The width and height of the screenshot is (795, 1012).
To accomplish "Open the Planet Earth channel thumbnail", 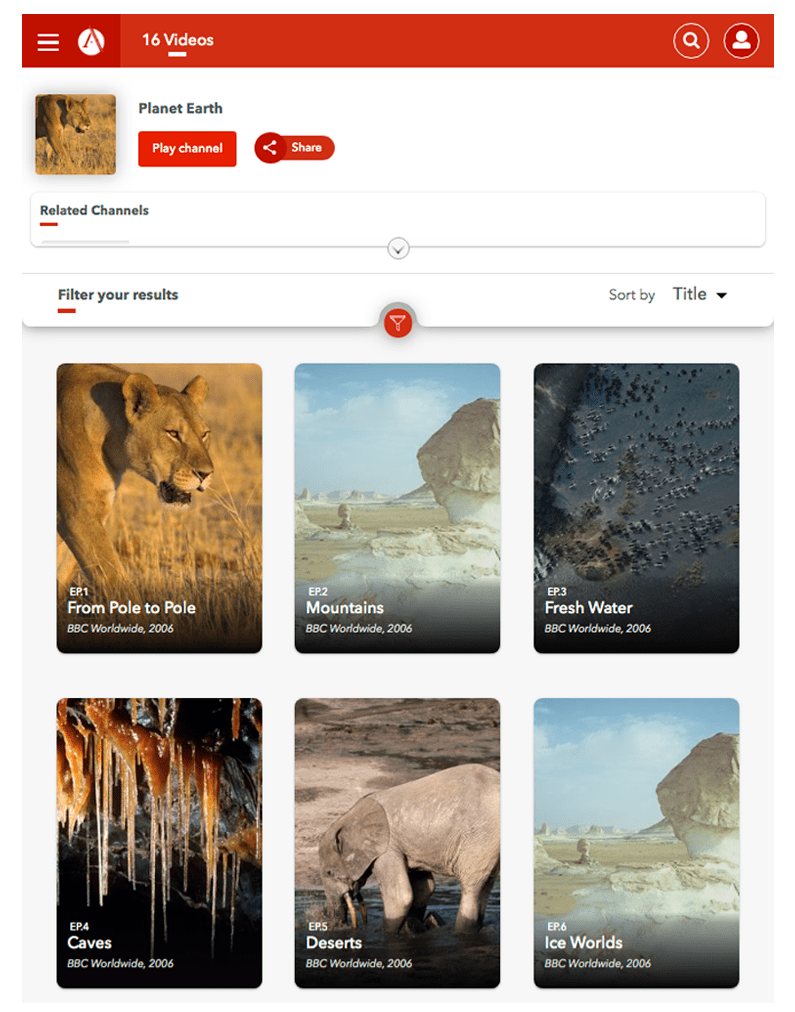I will tap(75, 134).
